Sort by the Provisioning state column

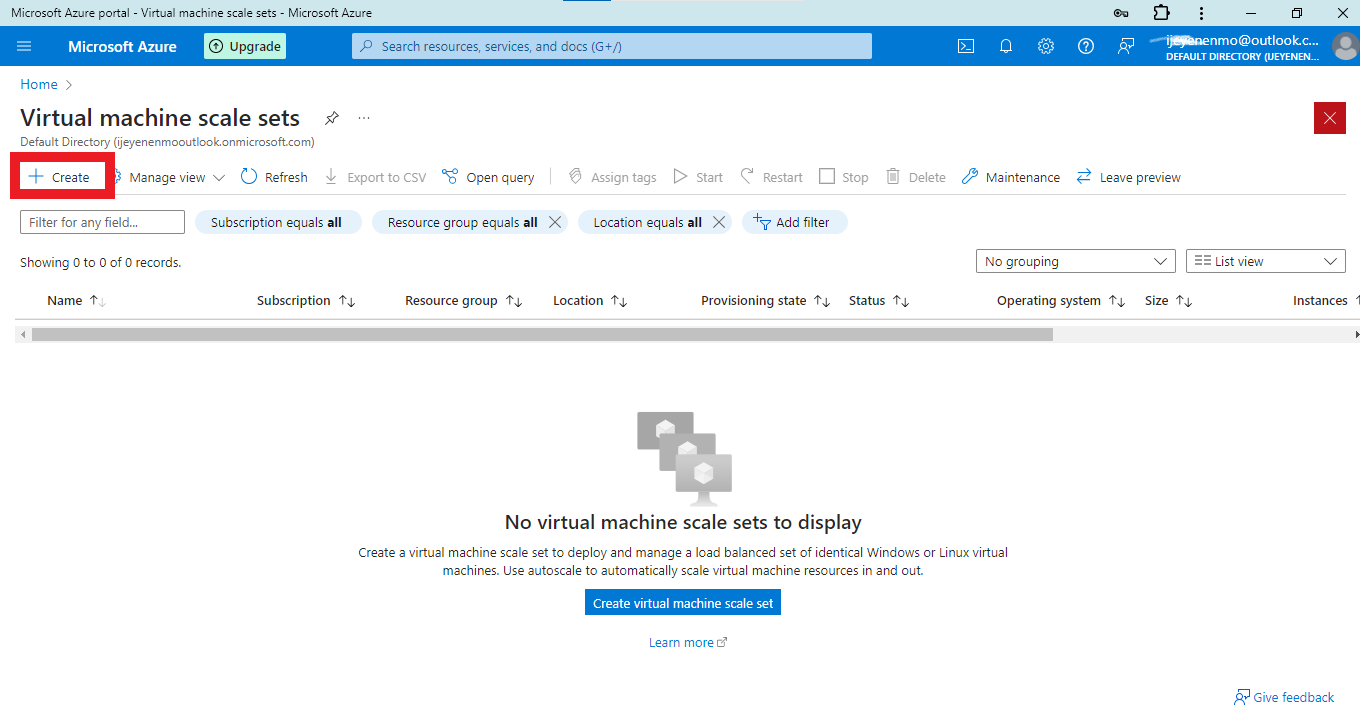pos(765,300)
